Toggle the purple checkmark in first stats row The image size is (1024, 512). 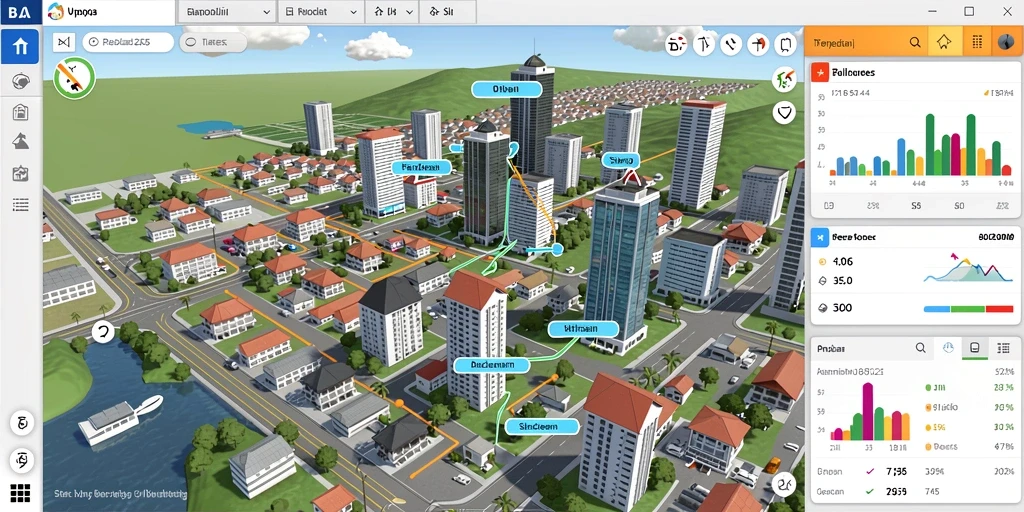coord(869,471)
